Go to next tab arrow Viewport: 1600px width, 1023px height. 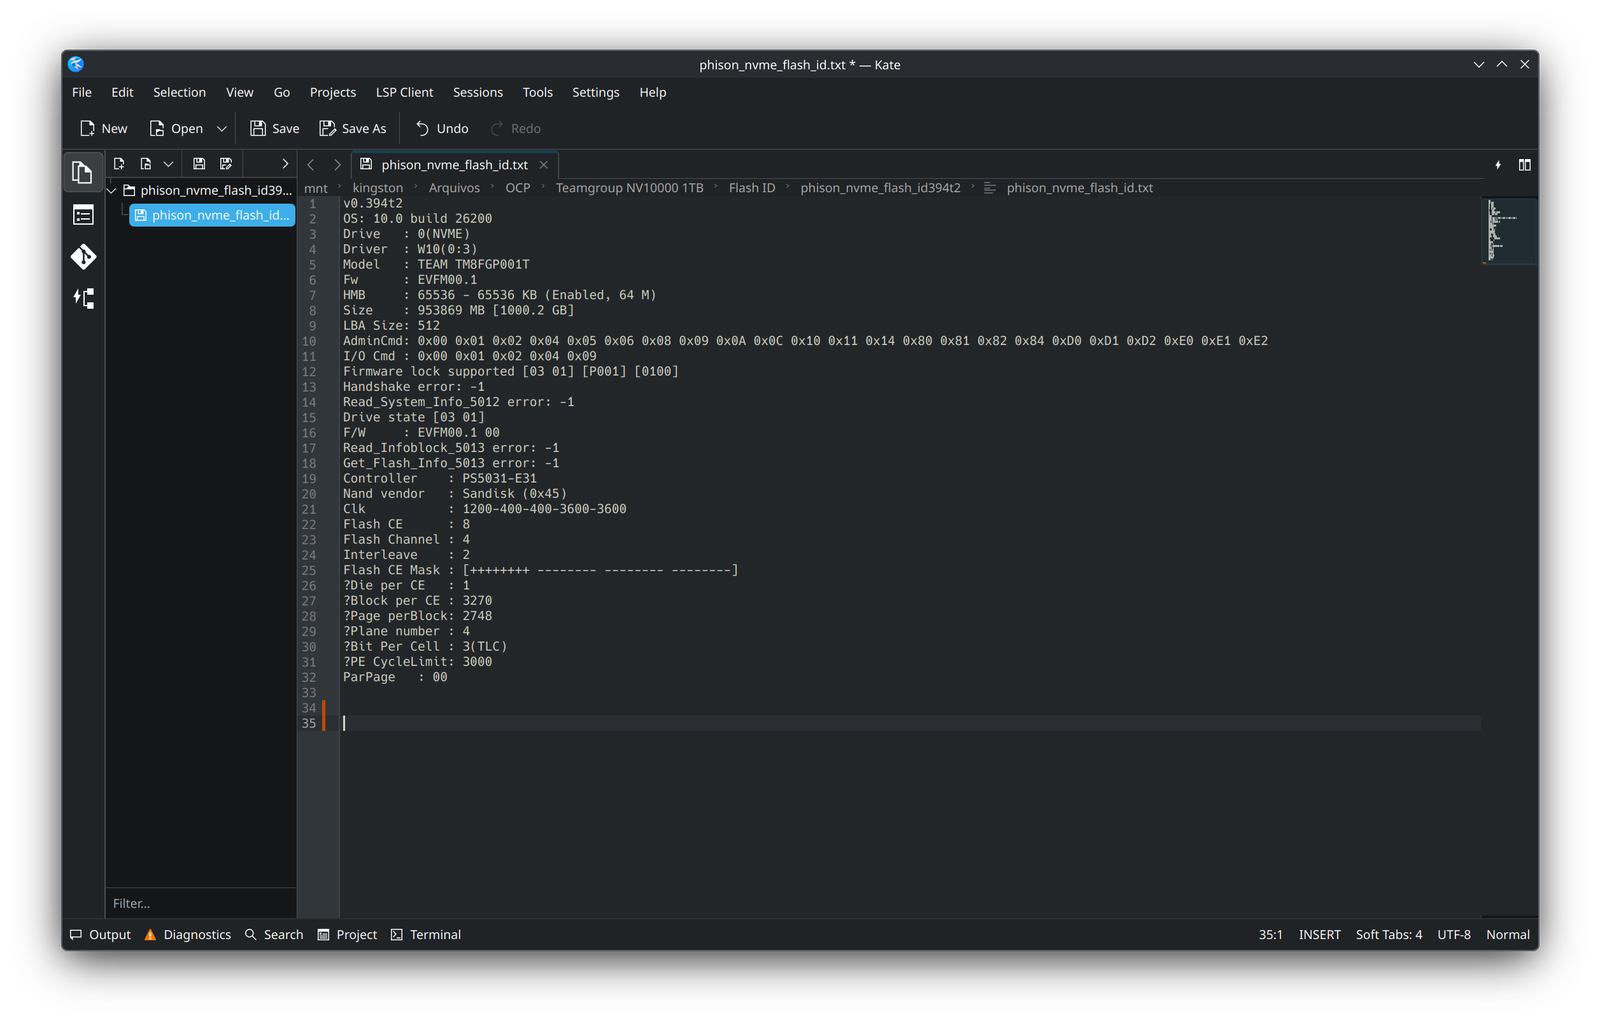(x=337, y=165)
